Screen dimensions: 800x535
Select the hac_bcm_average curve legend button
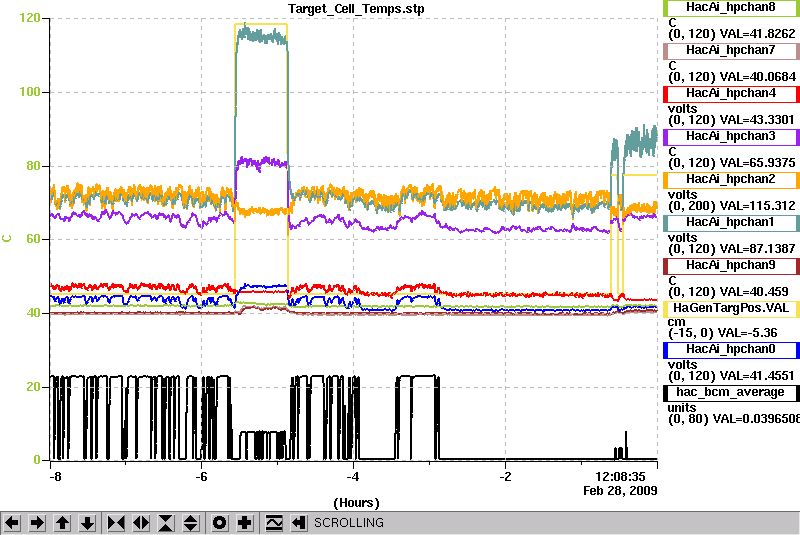click(731, 393)
